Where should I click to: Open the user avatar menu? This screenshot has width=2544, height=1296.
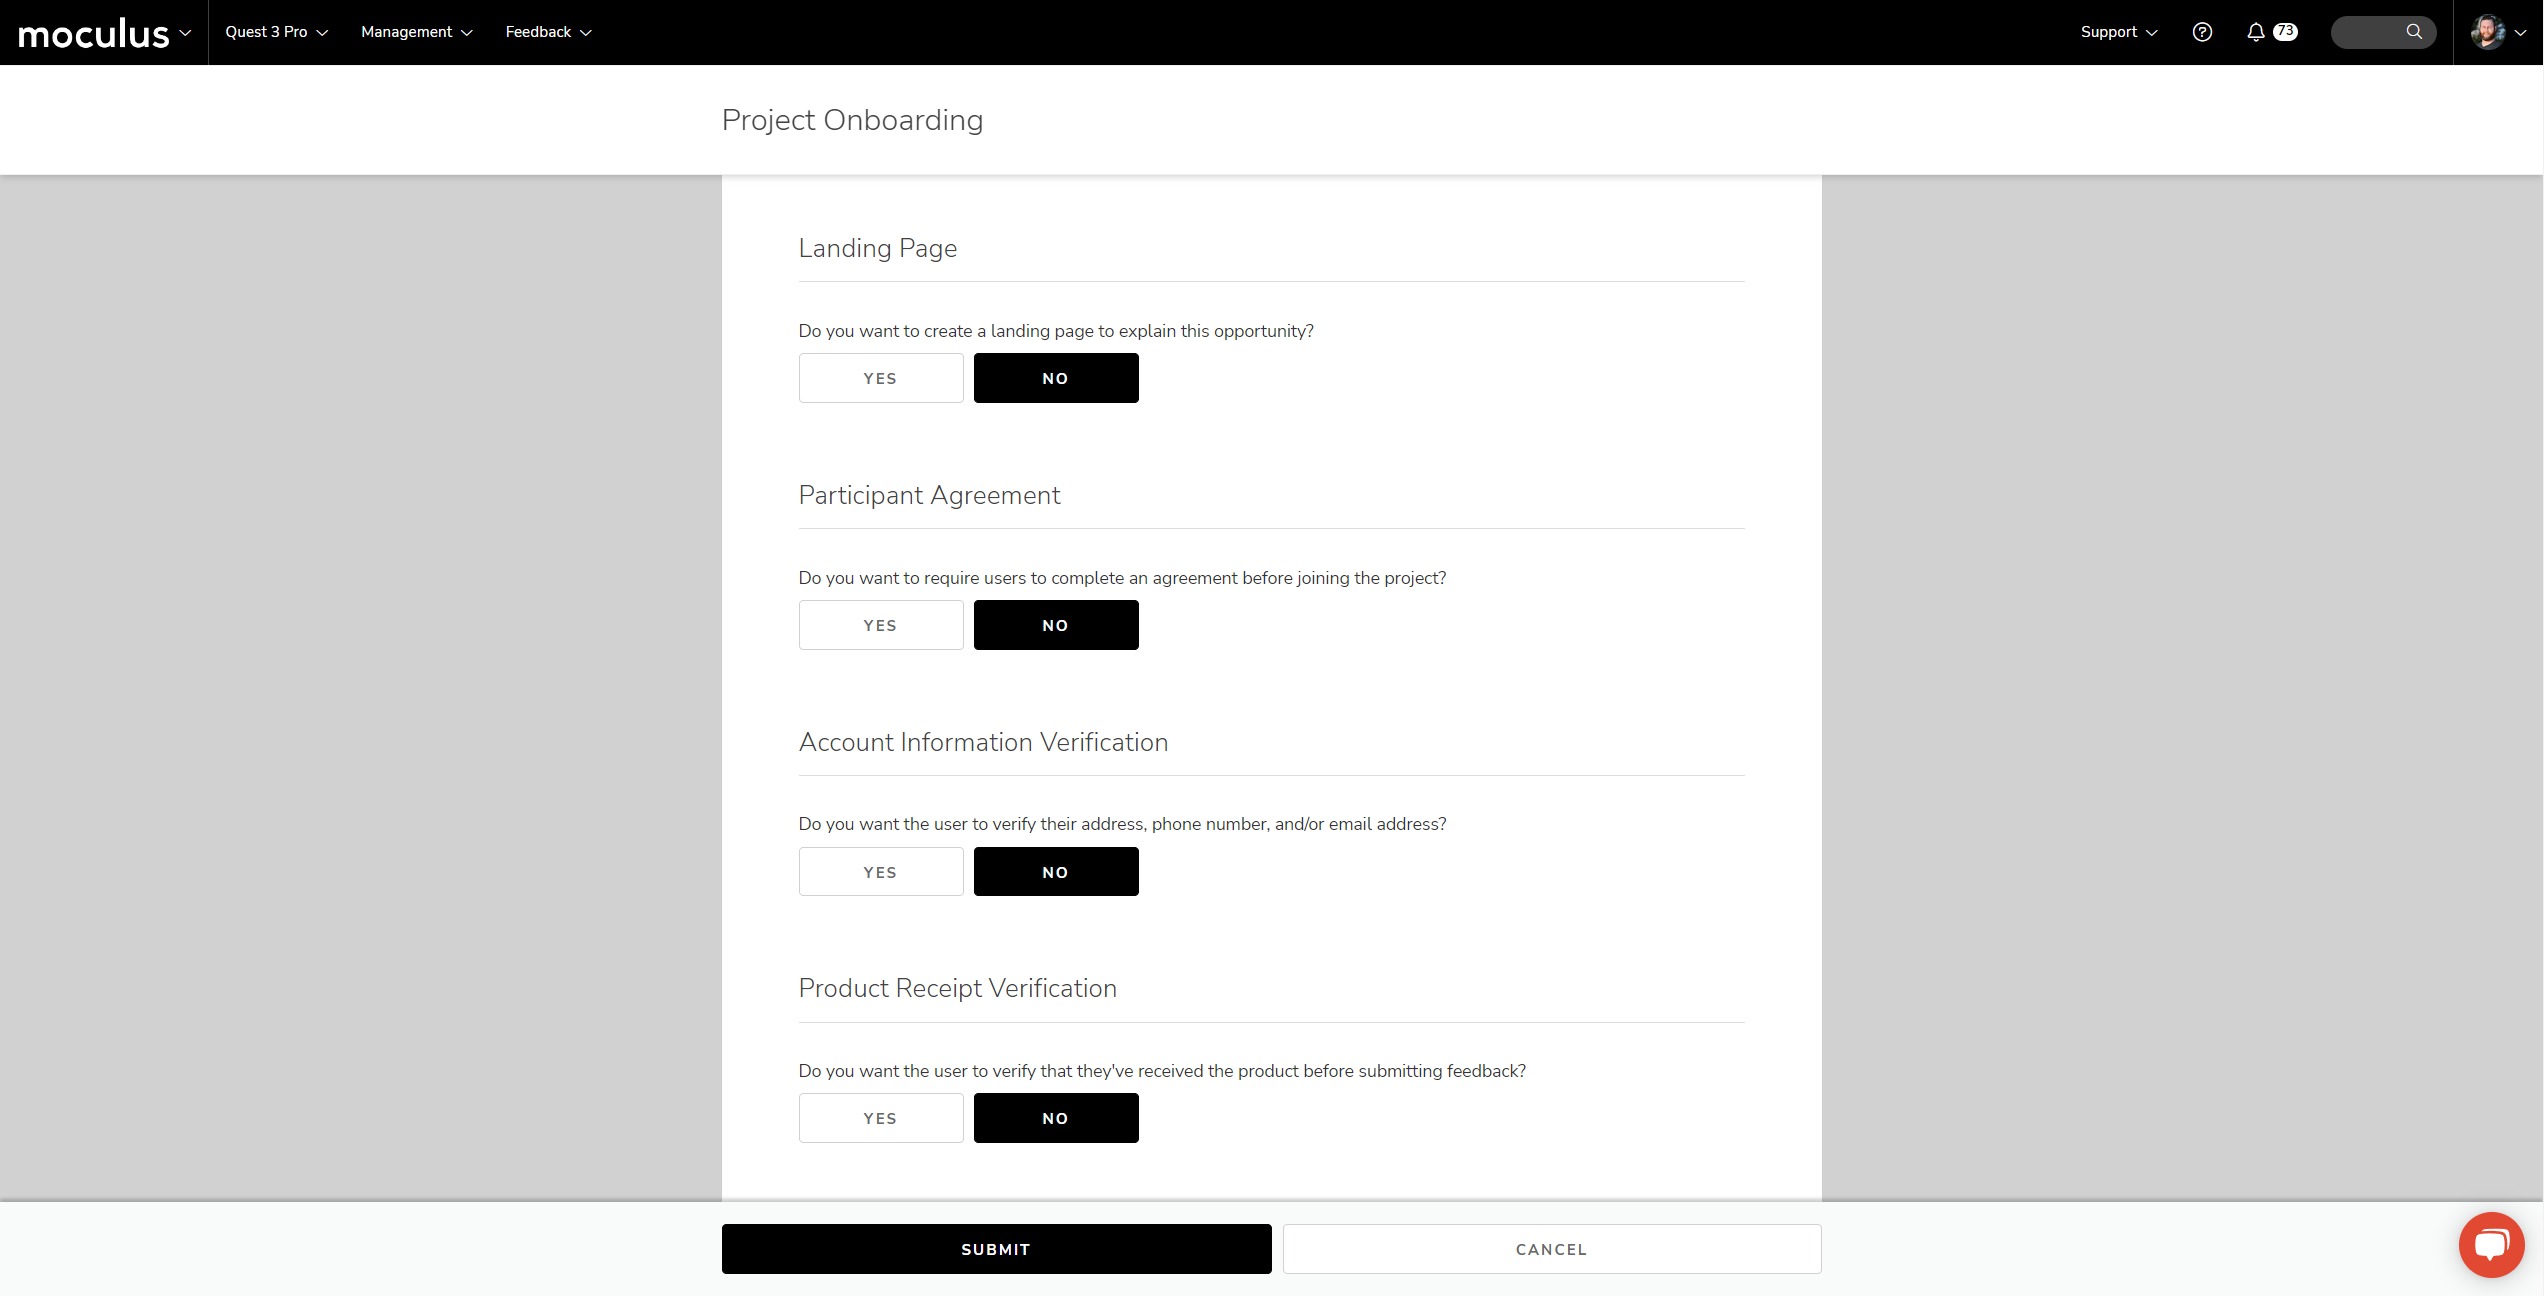click(2488, 32)
